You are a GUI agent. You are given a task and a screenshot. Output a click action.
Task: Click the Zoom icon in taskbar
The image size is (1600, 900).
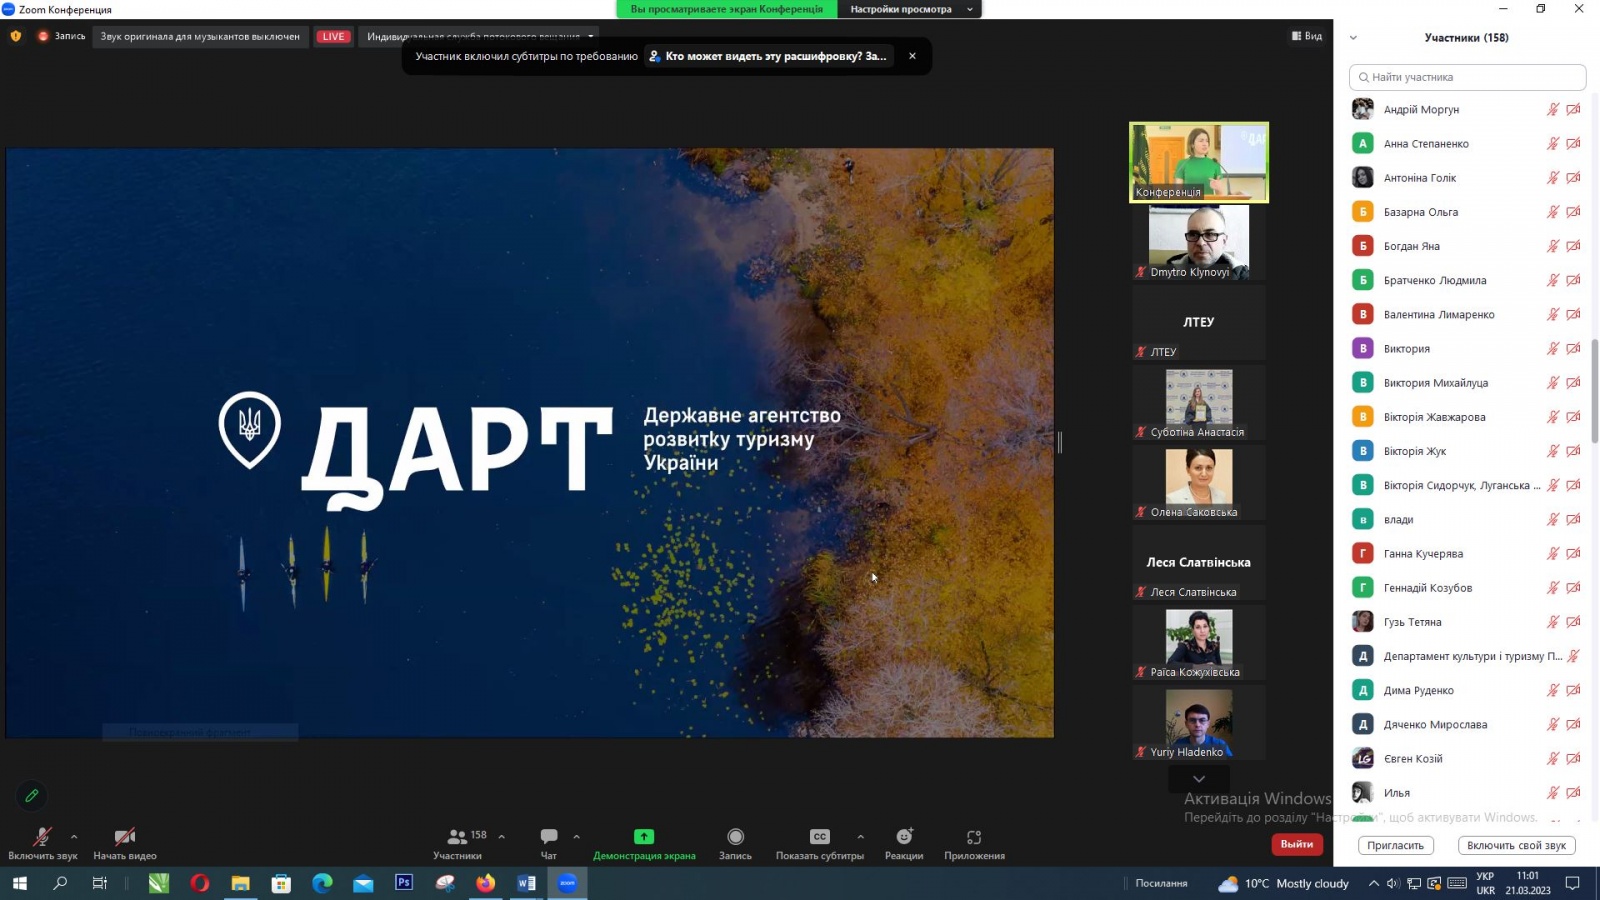pos(567,883)
